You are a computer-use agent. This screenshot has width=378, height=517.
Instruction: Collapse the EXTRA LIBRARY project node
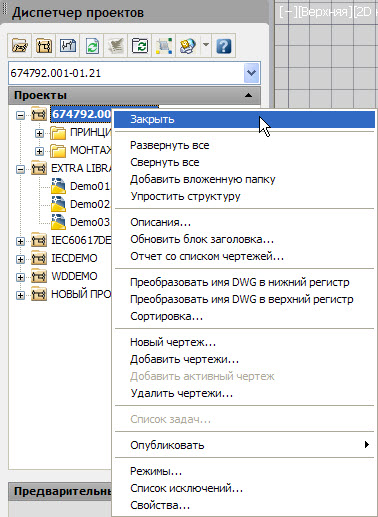(20, 169)
